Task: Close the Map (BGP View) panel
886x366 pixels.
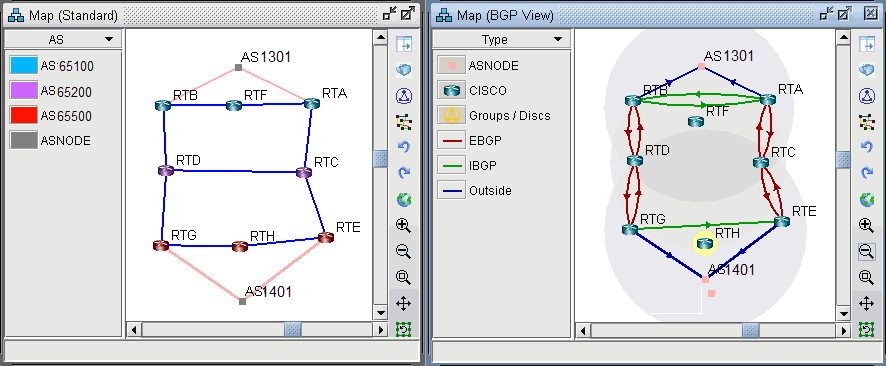Action: coord(871,14)
